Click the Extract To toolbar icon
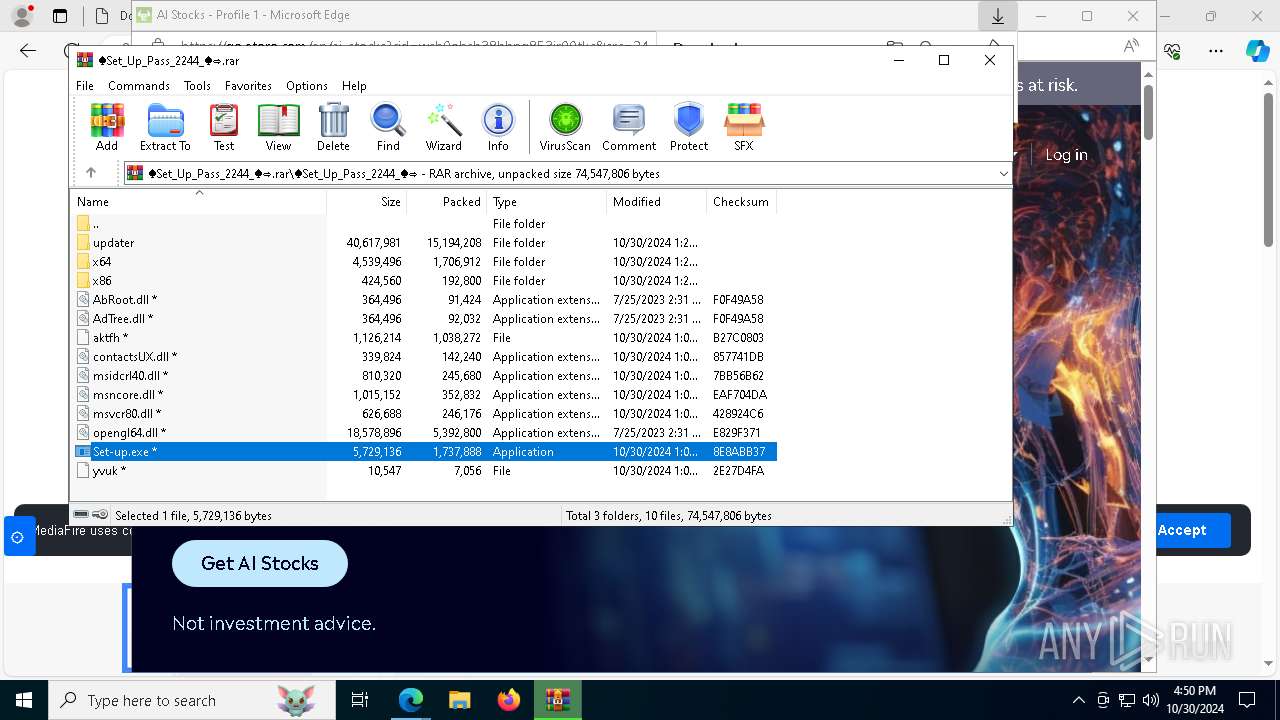Image resolution: width=1280 pixels, height=720 pixels. (x=165, y=127)
